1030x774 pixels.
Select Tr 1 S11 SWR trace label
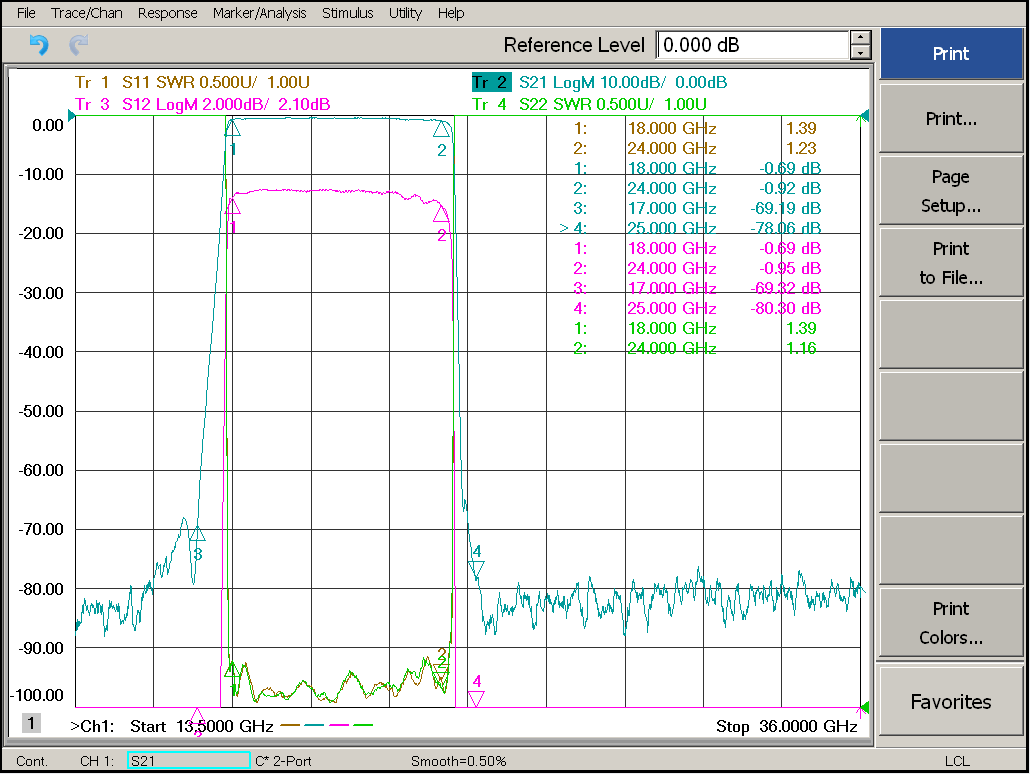192,82
